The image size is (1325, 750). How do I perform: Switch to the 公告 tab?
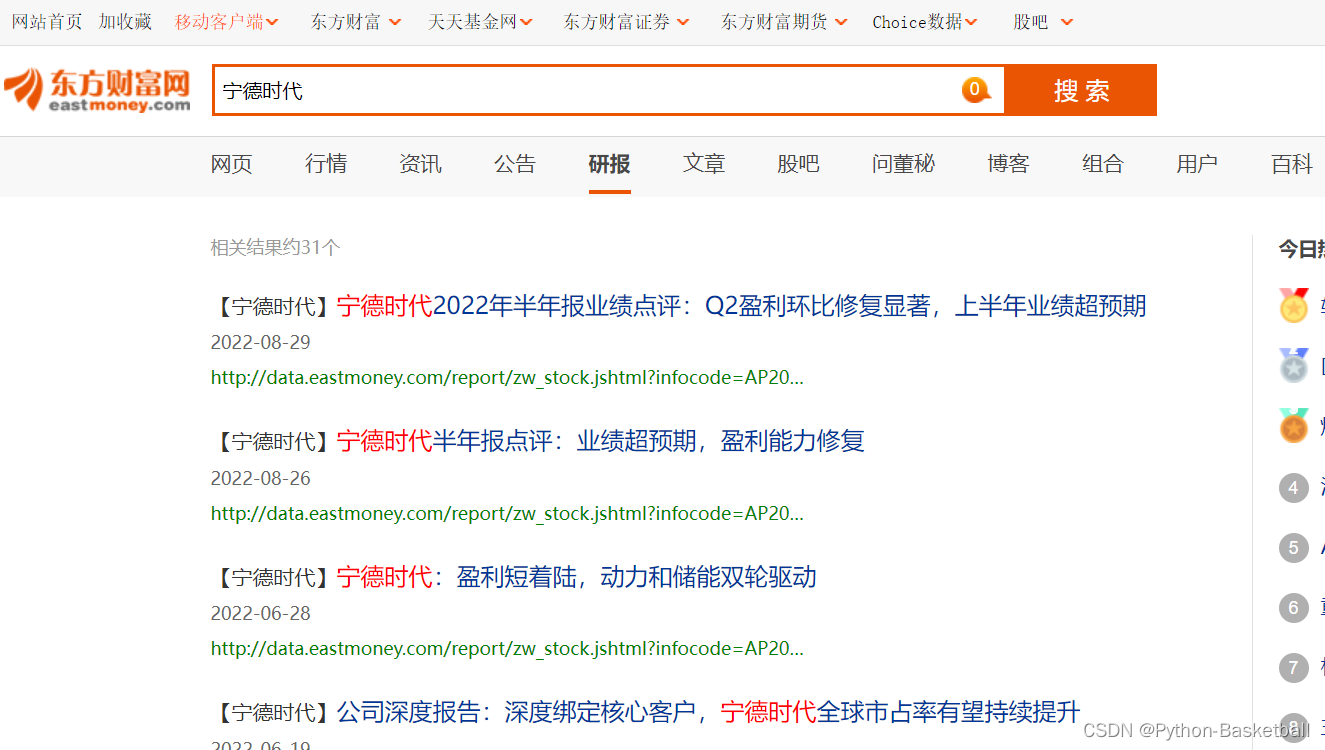point(515,164)
